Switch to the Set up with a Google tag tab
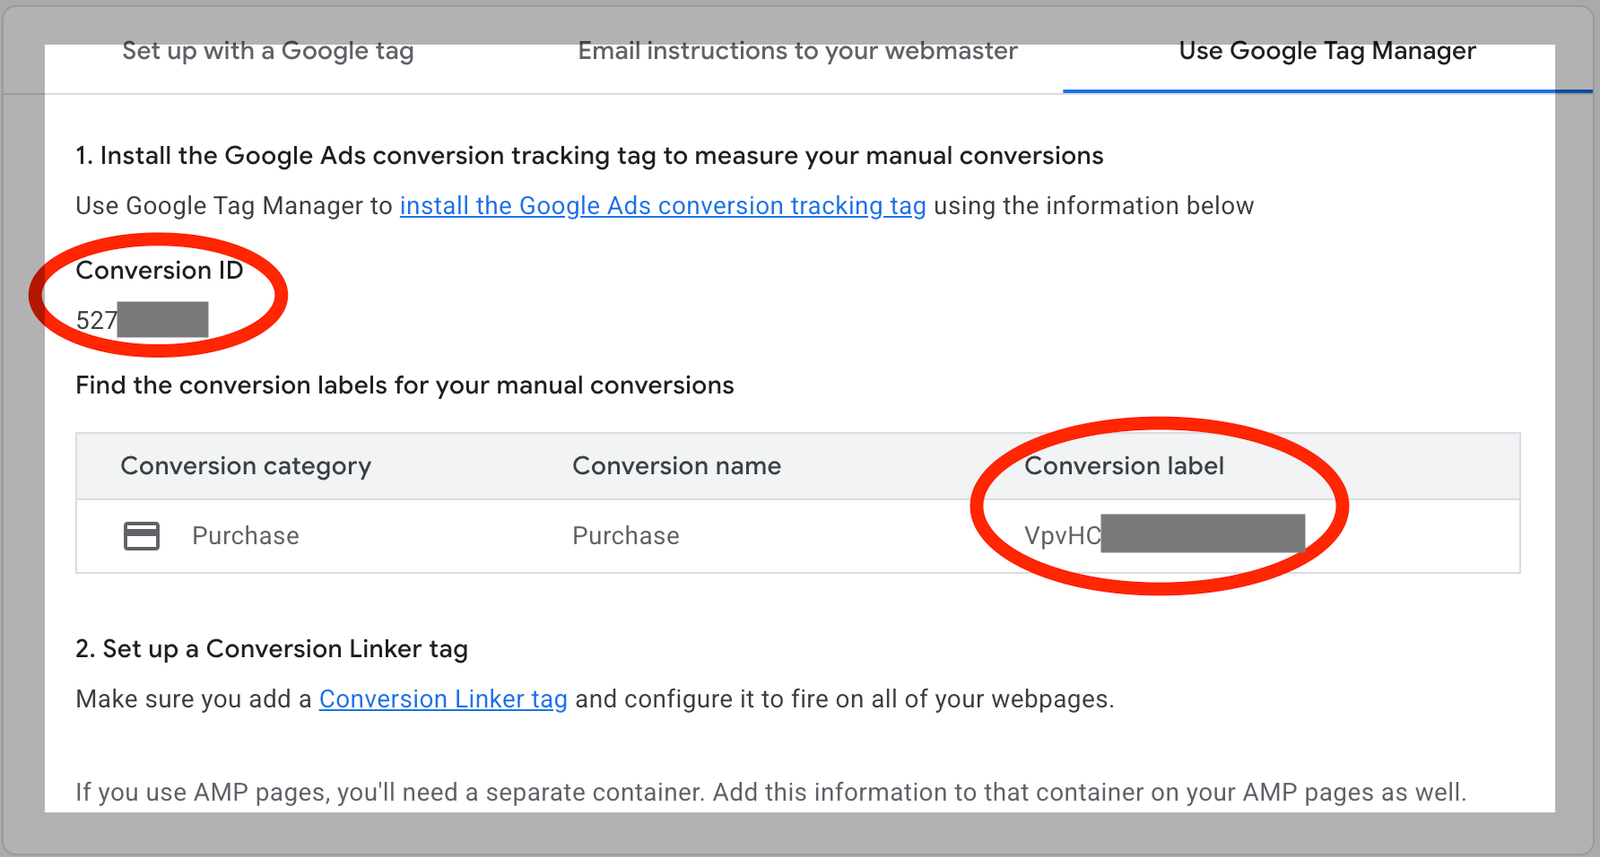This screenshot has height=857, width=1600. tap(267, 50)
